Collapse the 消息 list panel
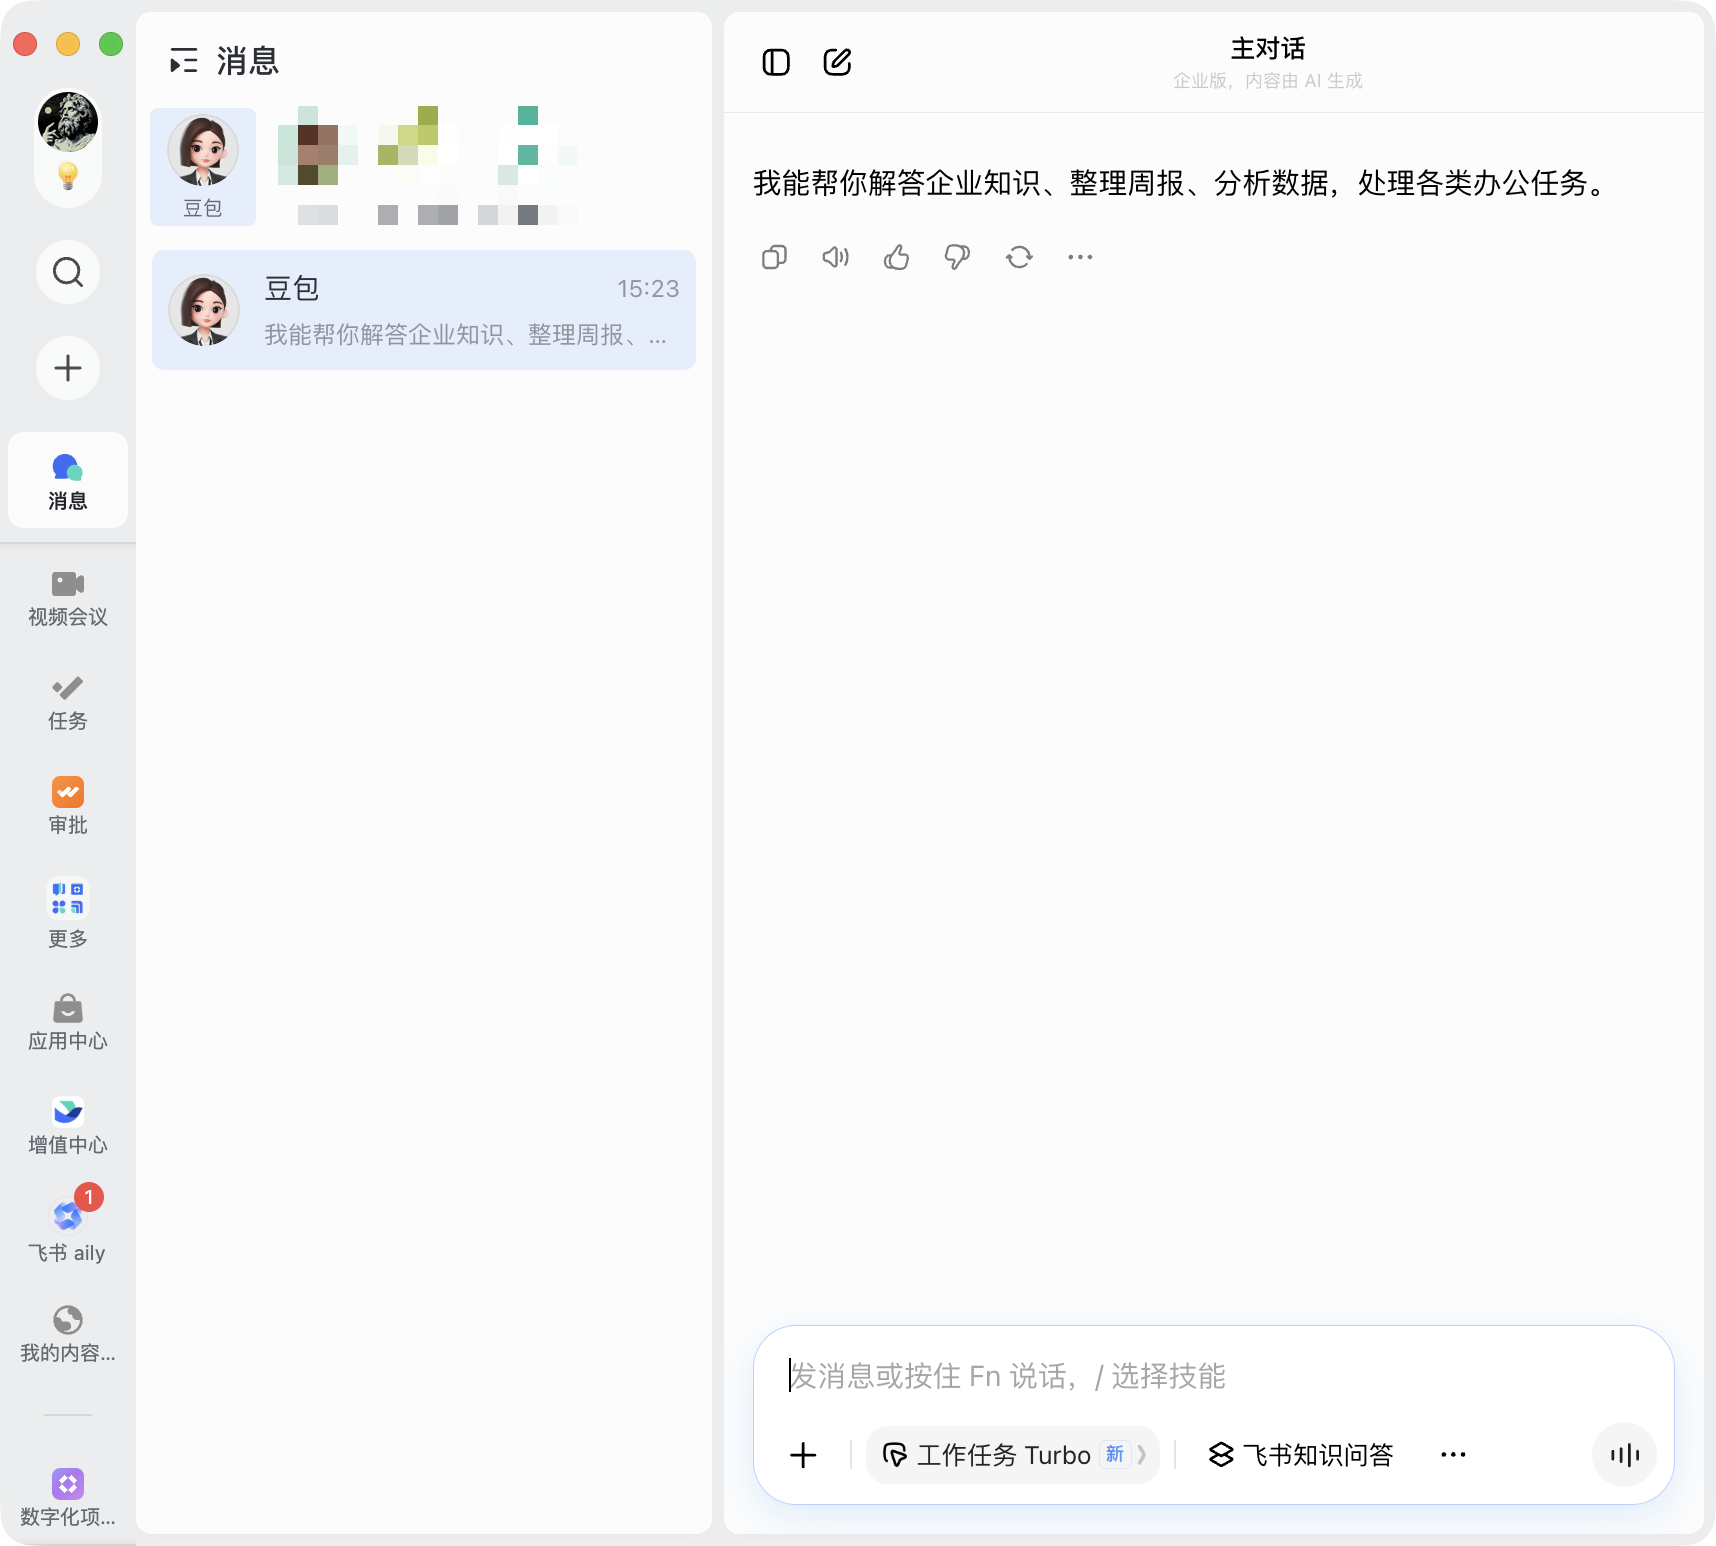Screen dimensions: 1716x1546 184,61
